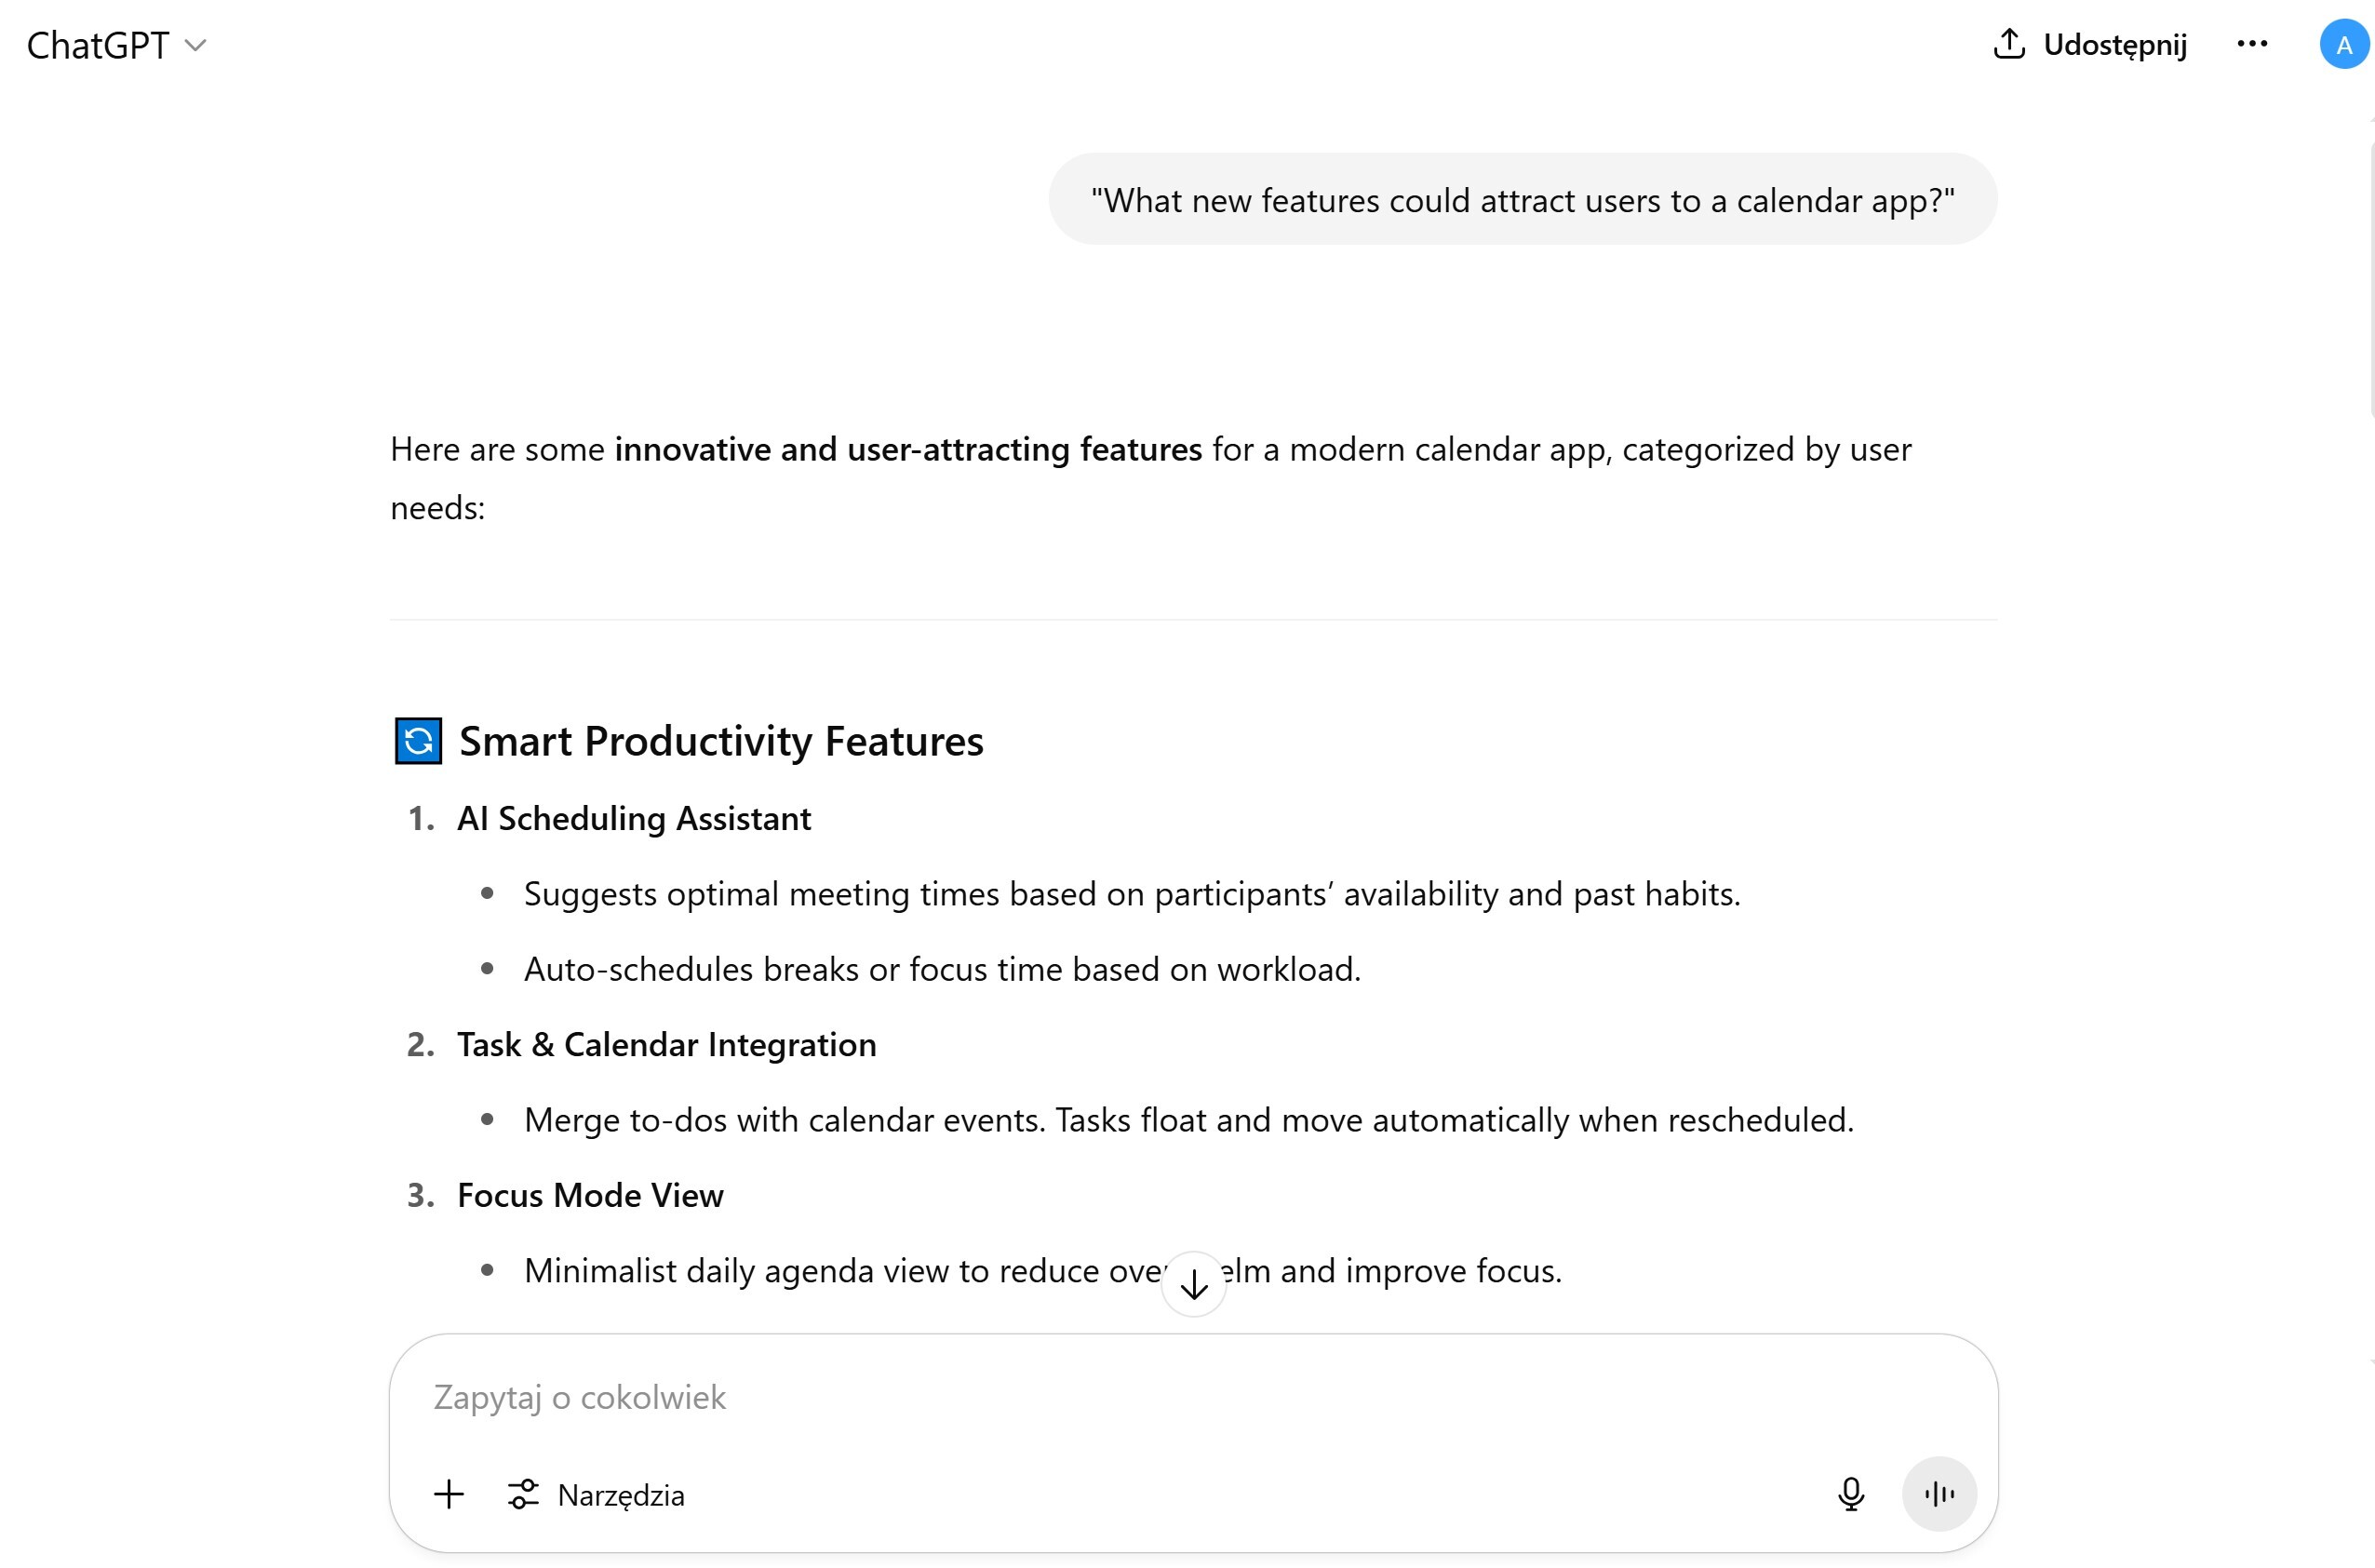Click the "Auto-schedules breaks" bullet text
Image resolution: width=2375 pixels, height=1568 pixels.
[942, 970]
